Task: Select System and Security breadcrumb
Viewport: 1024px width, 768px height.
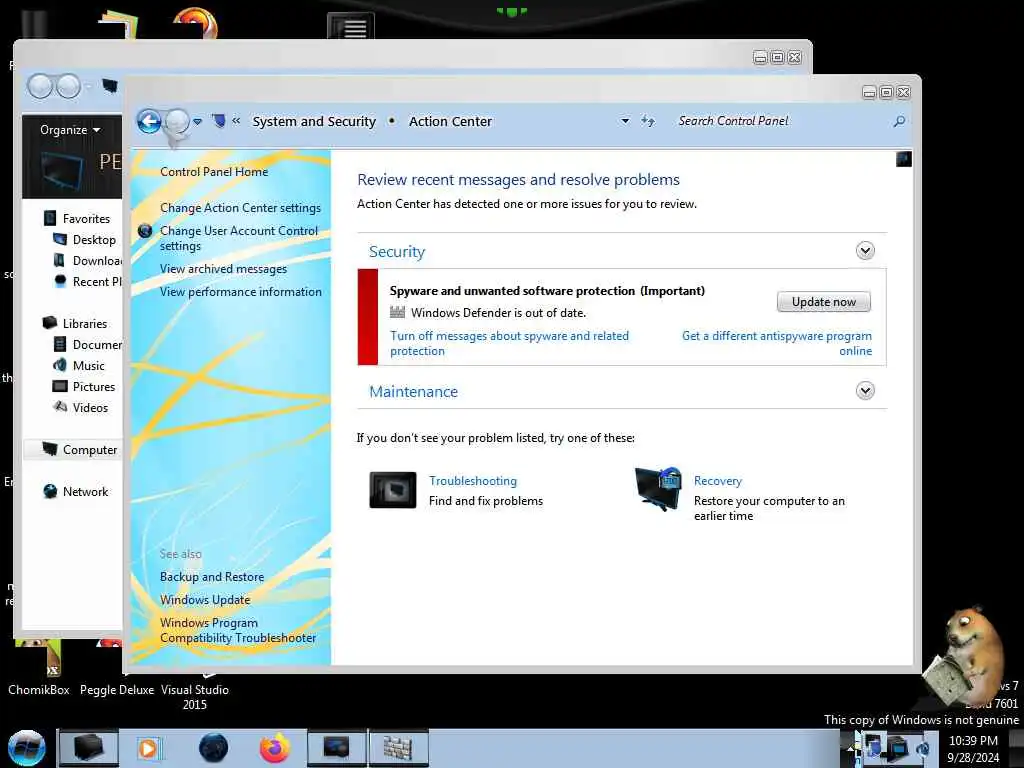Action: pos(314,121)
